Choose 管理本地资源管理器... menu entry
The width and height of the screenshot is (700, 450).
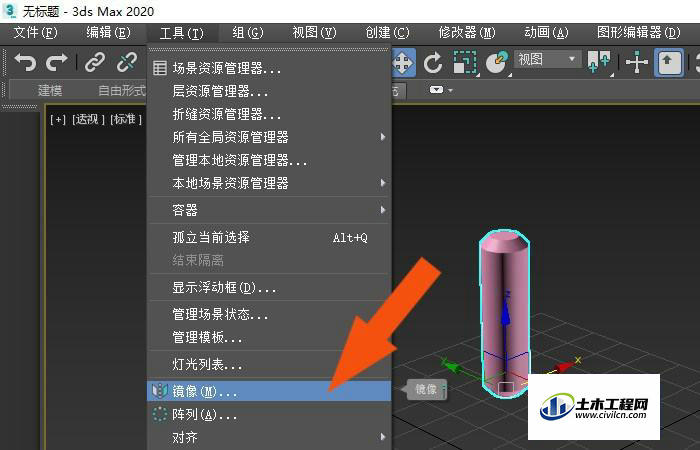[269, 160]
